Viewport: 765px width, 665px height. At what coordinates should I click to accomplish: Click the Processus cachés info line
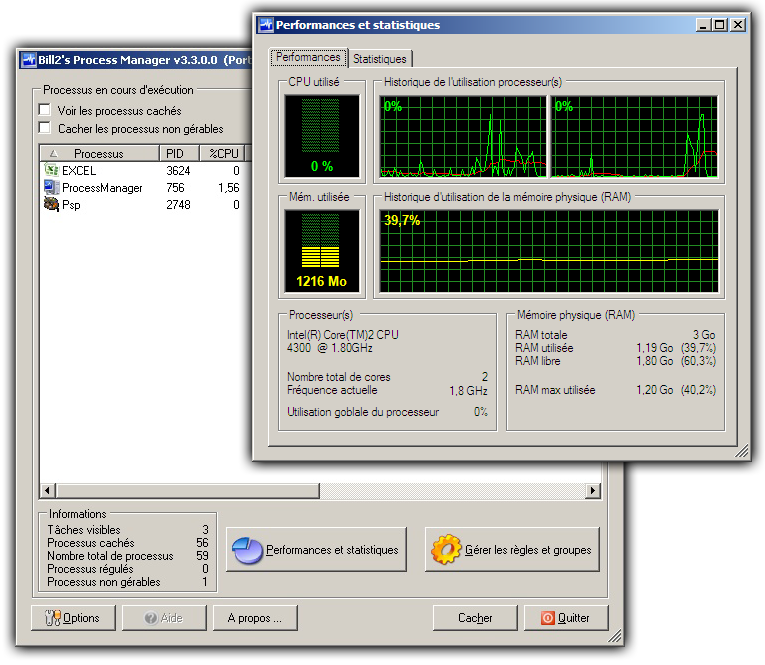coord(128,543)
